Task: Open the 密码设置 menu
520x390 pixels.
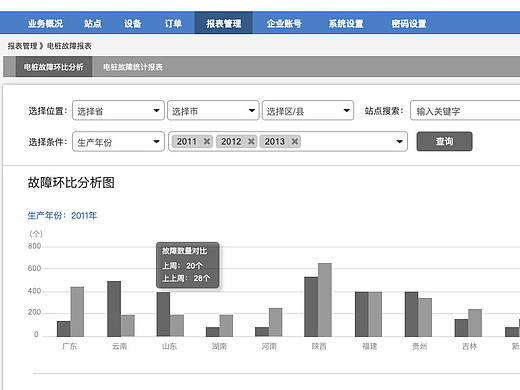Action: [409, 23]
